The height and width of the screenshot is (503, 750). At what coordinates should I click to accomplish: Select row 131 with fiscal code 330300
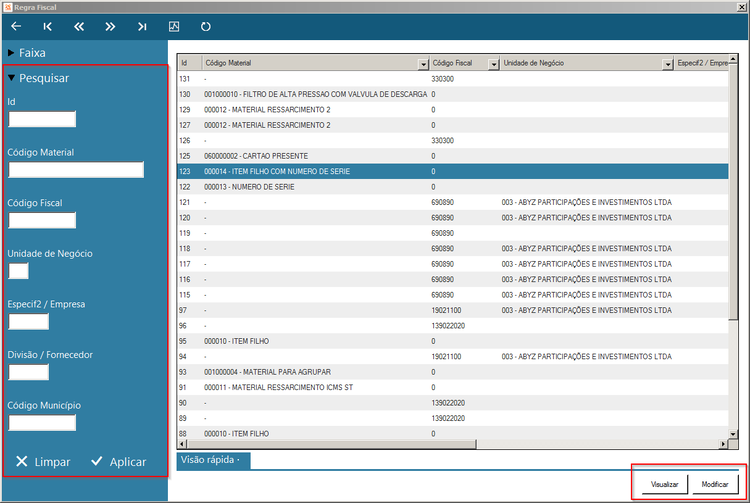coord(452,79)
